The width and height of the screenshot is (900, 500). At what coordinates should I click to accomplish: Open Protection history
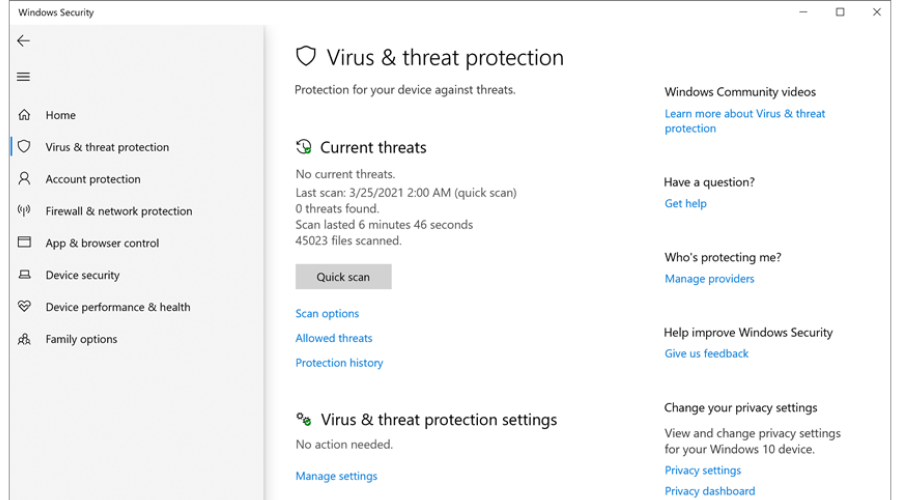(x=339, y=363)
